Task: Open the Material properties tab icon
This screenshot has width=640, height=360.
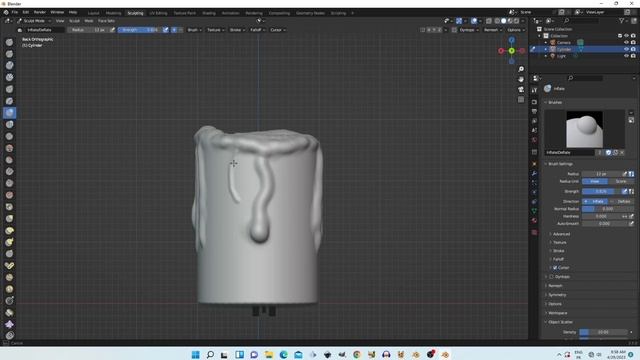Action: (534, 220)
